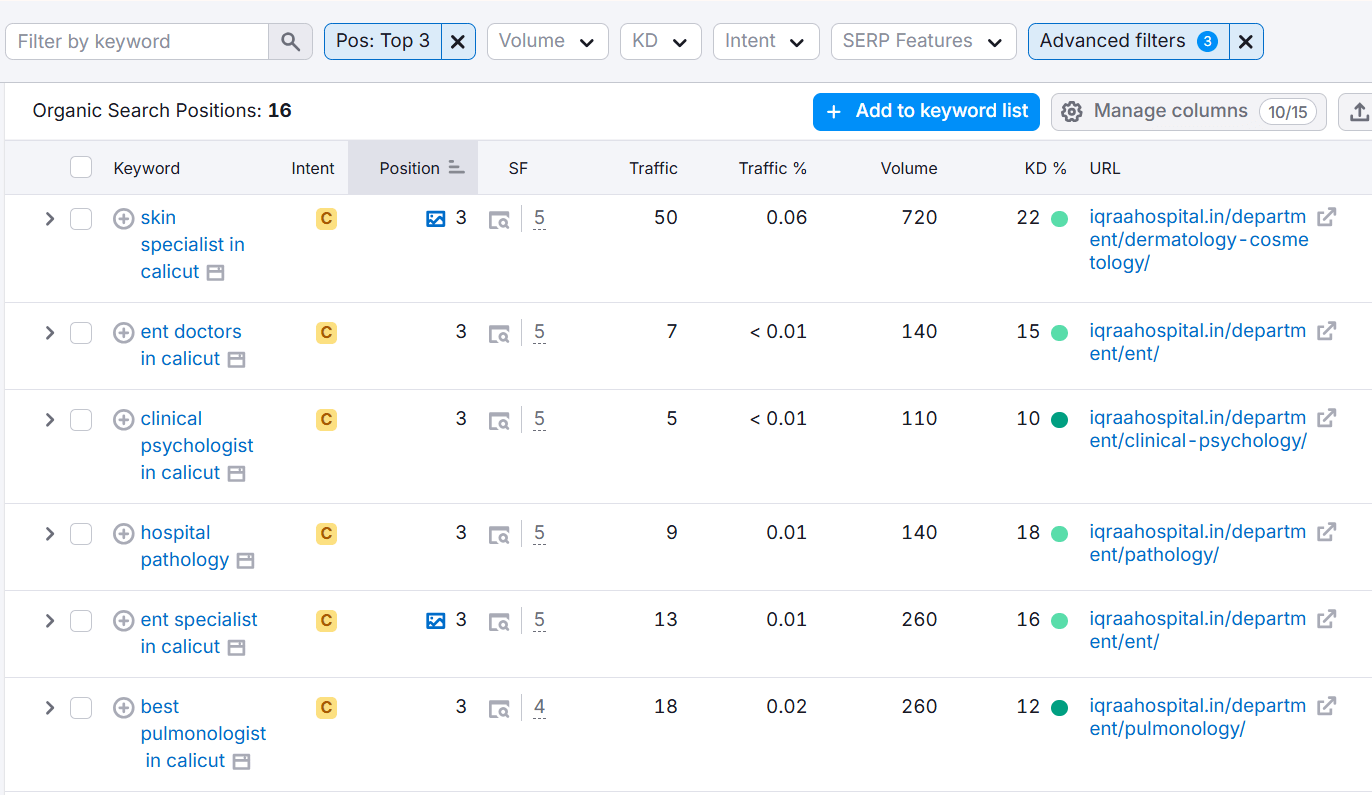Screen dimensions: 1372x795
Task: Click green KD difficulty dot for ent doctors
Action: click(x=1059, y=333)
